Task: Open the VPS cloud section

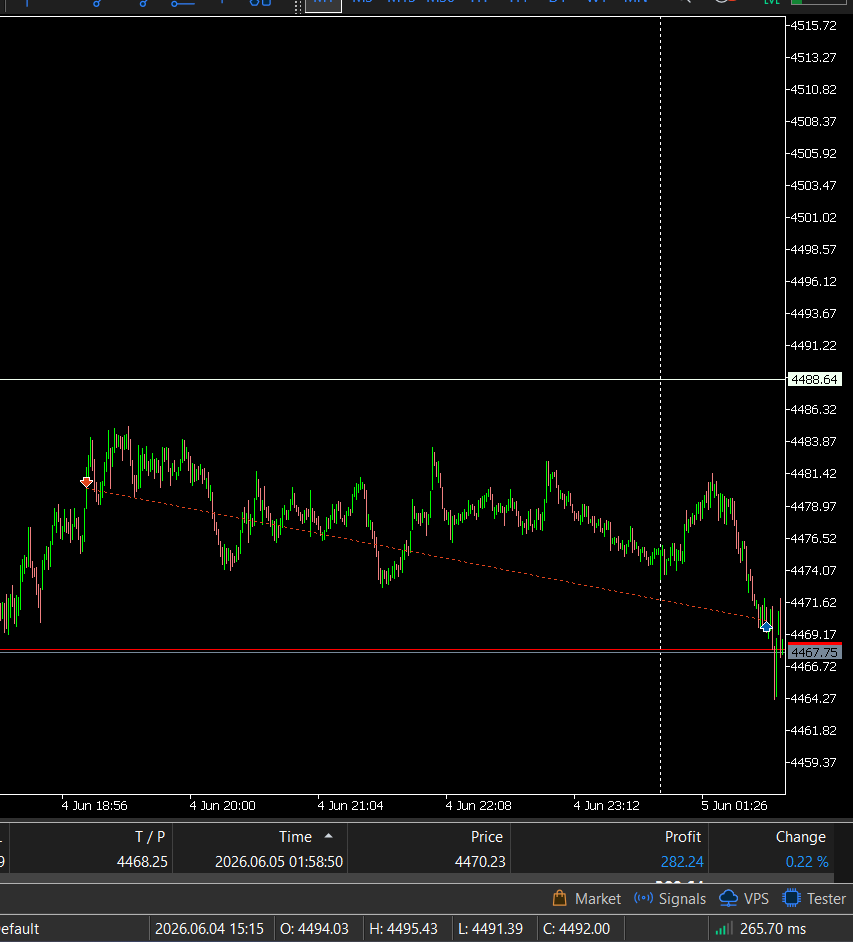Action: pyautogui.click(x=744, y=899)
